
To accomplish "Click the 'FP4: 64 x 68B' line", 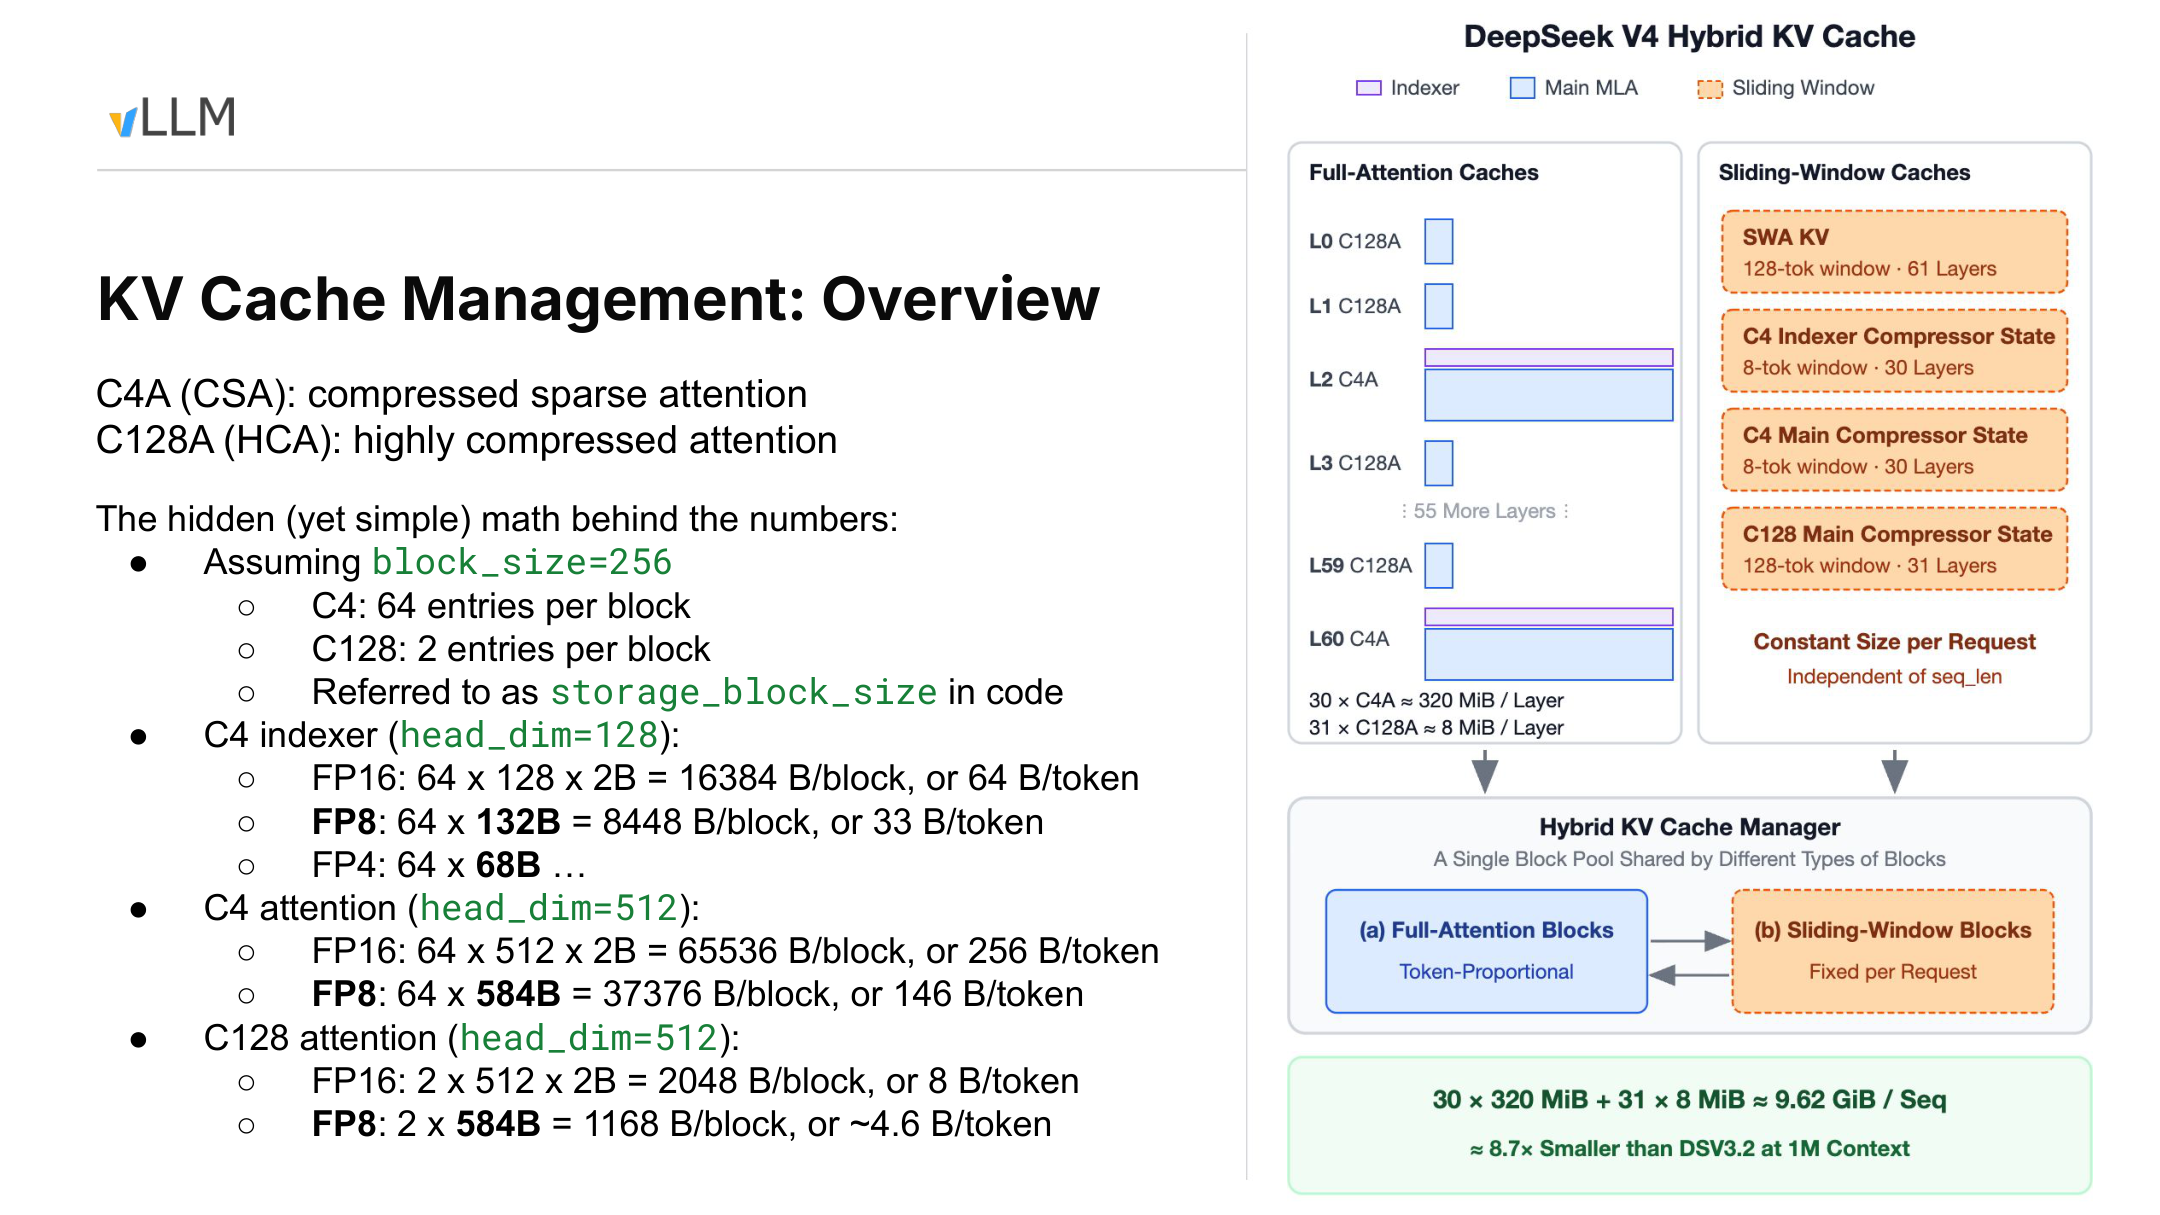I will (448, 865).
